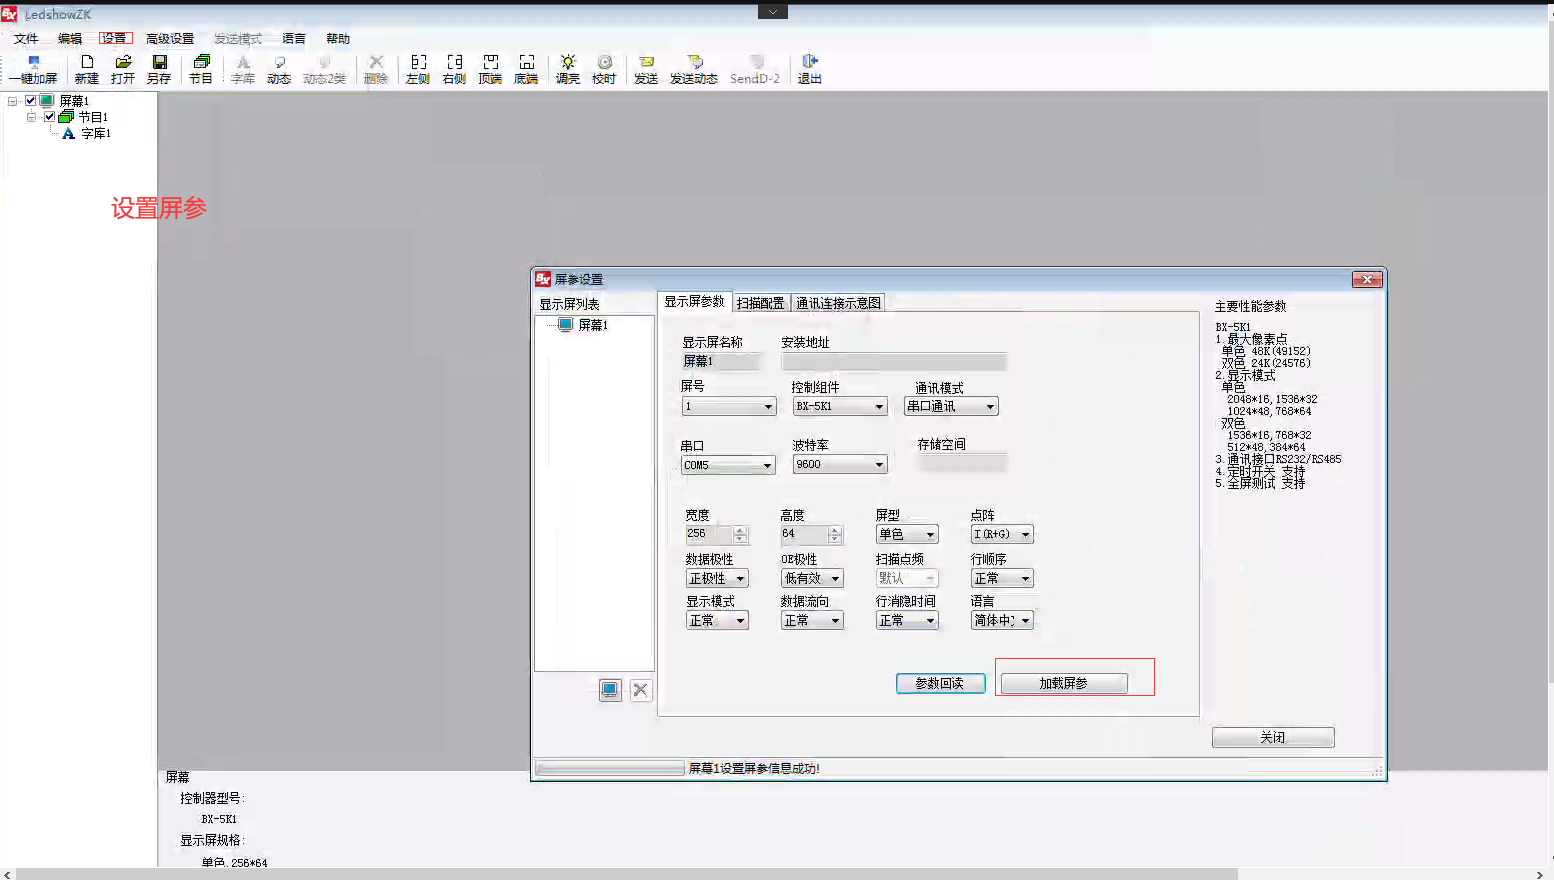Open the 文件 menu
This screenshot has width=1554, height=880.
click(26, 39)
